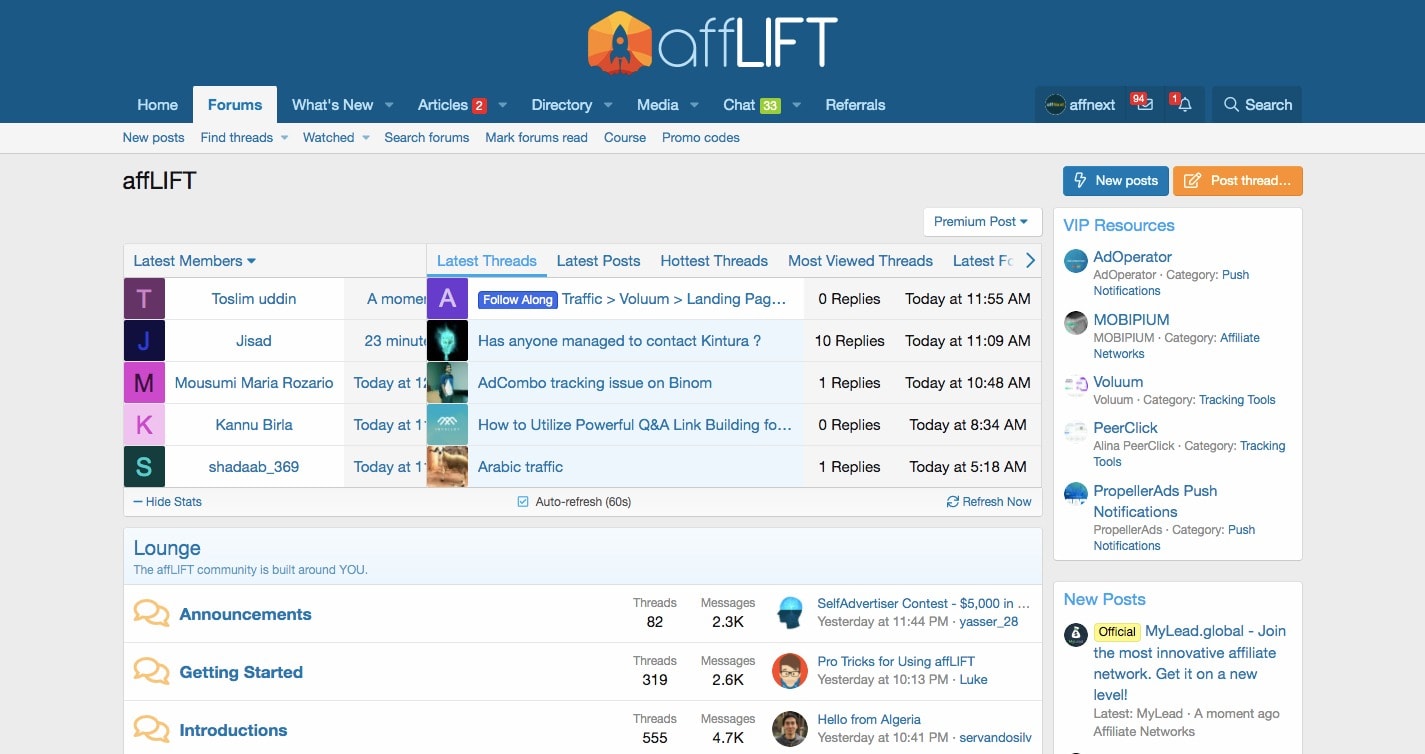Expand the Articles dropdown arrow
This screenshot has width=1425, height=754.
pos(503,105)
